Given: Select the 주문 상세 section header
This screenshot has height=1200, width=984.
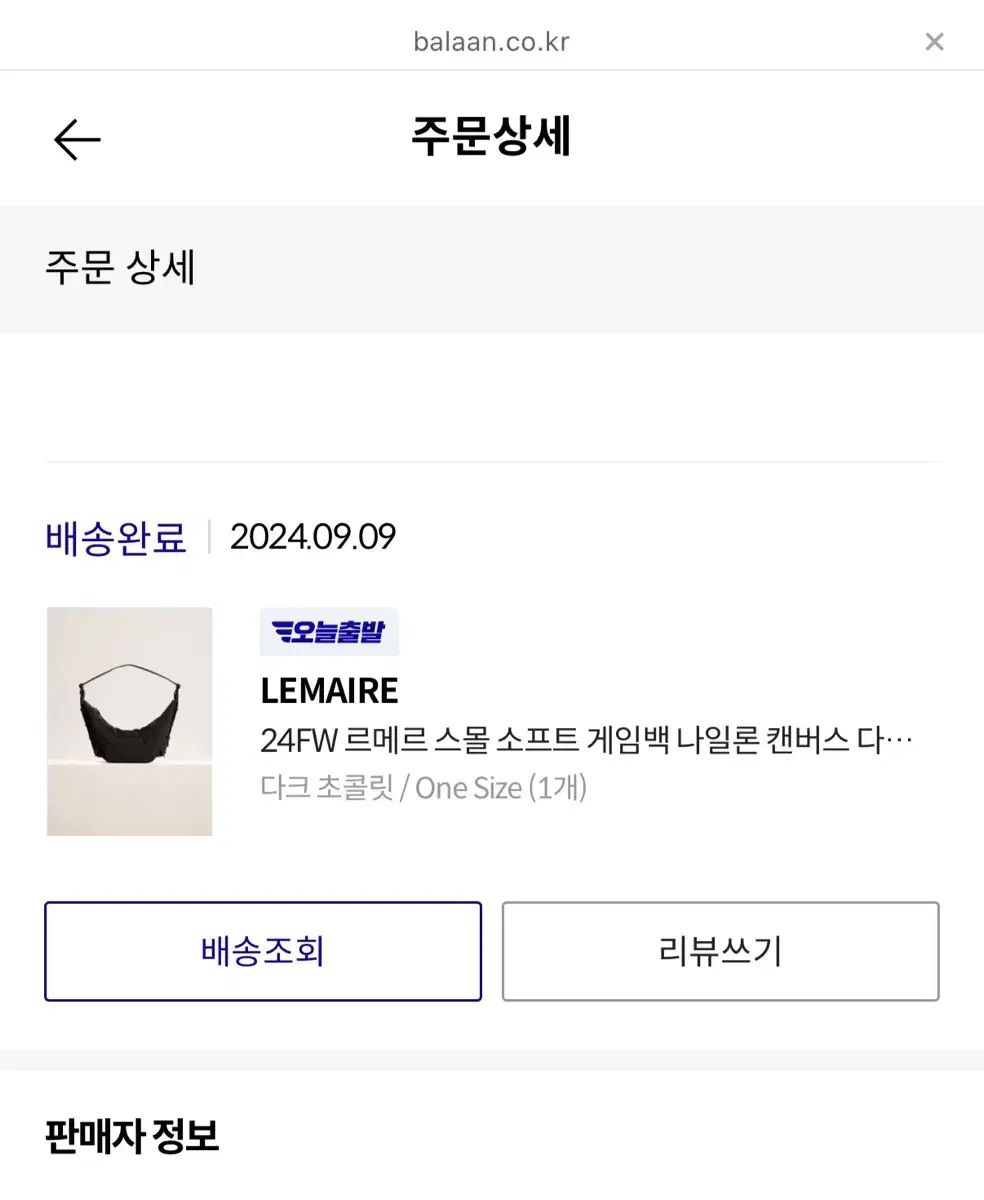Looking at the screenshot, I should (121, 268).
